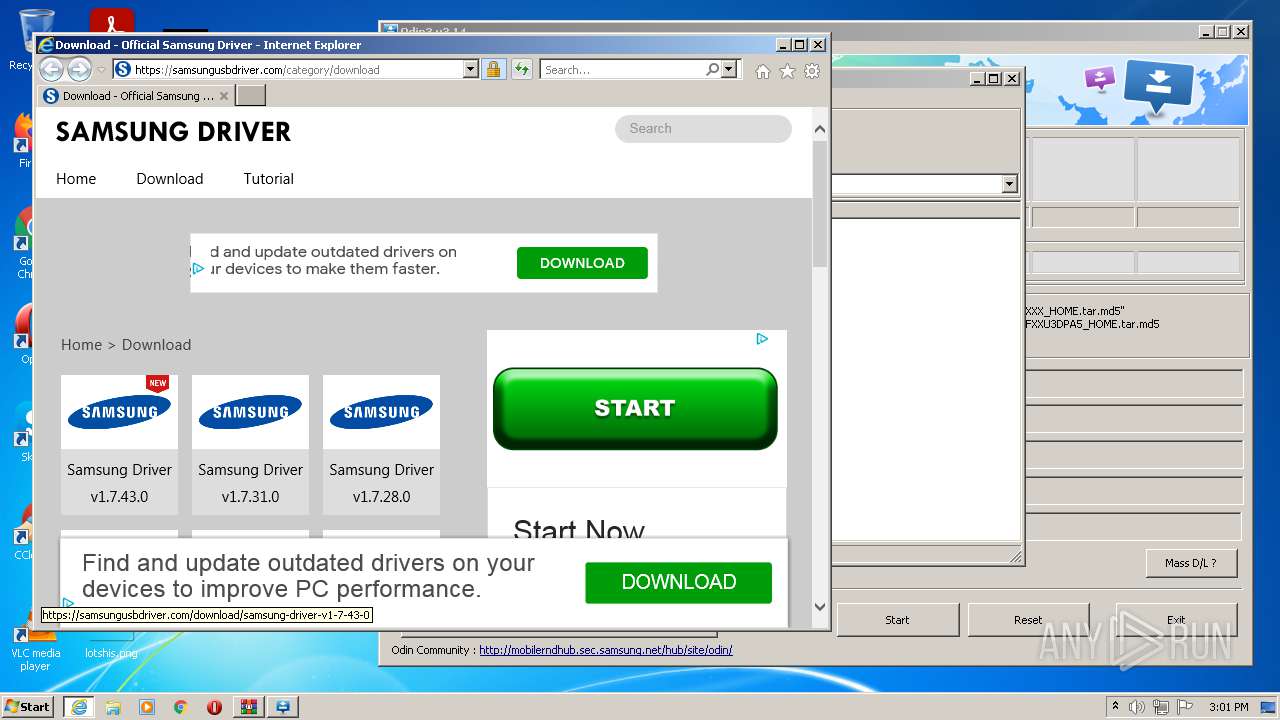Open the Home menu item
Image resolution: width=1280 pixels, height=720 pixels.
pyautogui.click(x=76, y=179)
